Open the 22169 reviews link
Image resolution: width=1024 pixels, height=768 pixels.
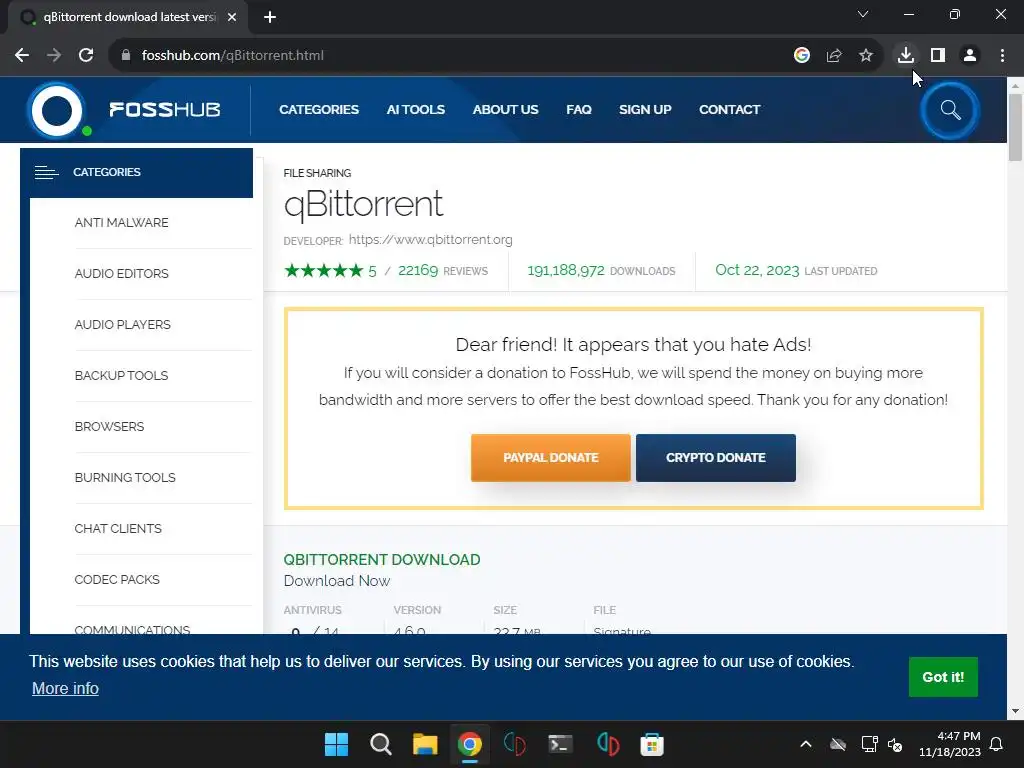click(443, 270)
